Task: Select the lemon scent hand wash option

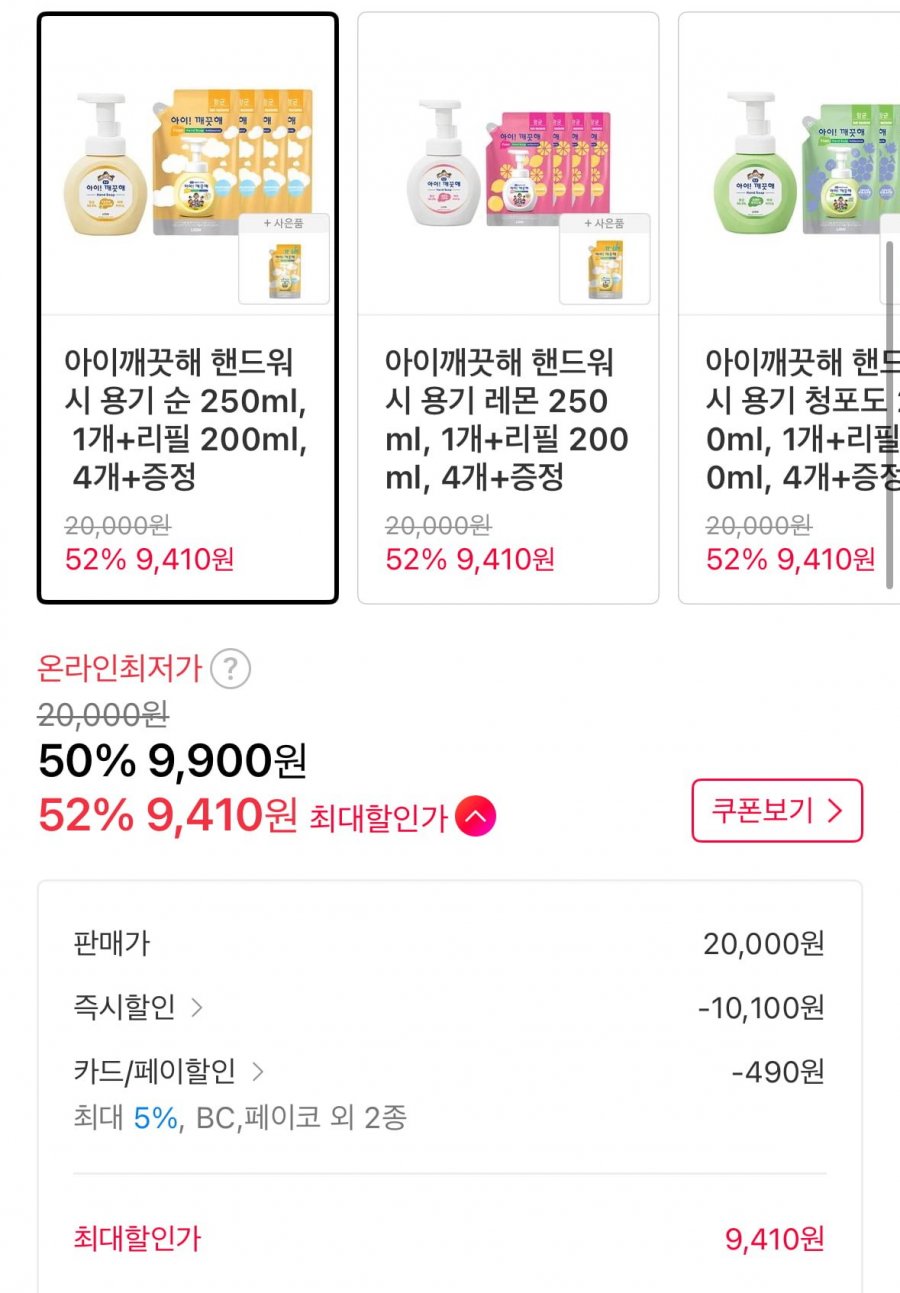Action: tap(508, 308)
